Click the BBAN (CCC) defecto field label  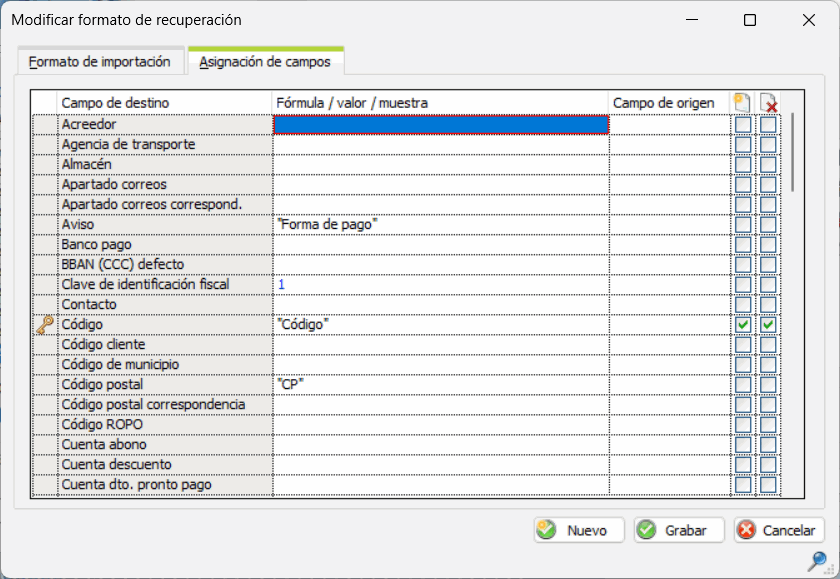[x=123, y=265]
